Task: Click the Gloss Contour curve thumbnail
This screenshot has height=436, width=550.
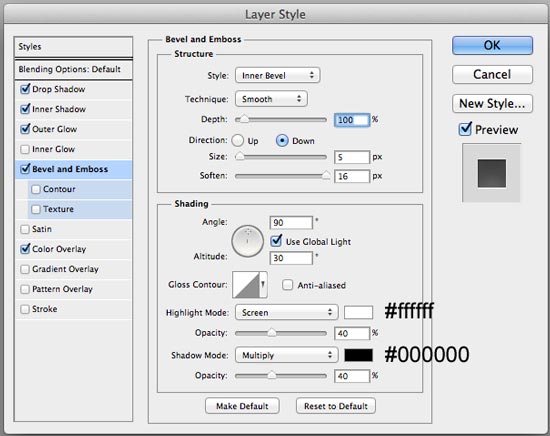Action: (x=246, y=284)
